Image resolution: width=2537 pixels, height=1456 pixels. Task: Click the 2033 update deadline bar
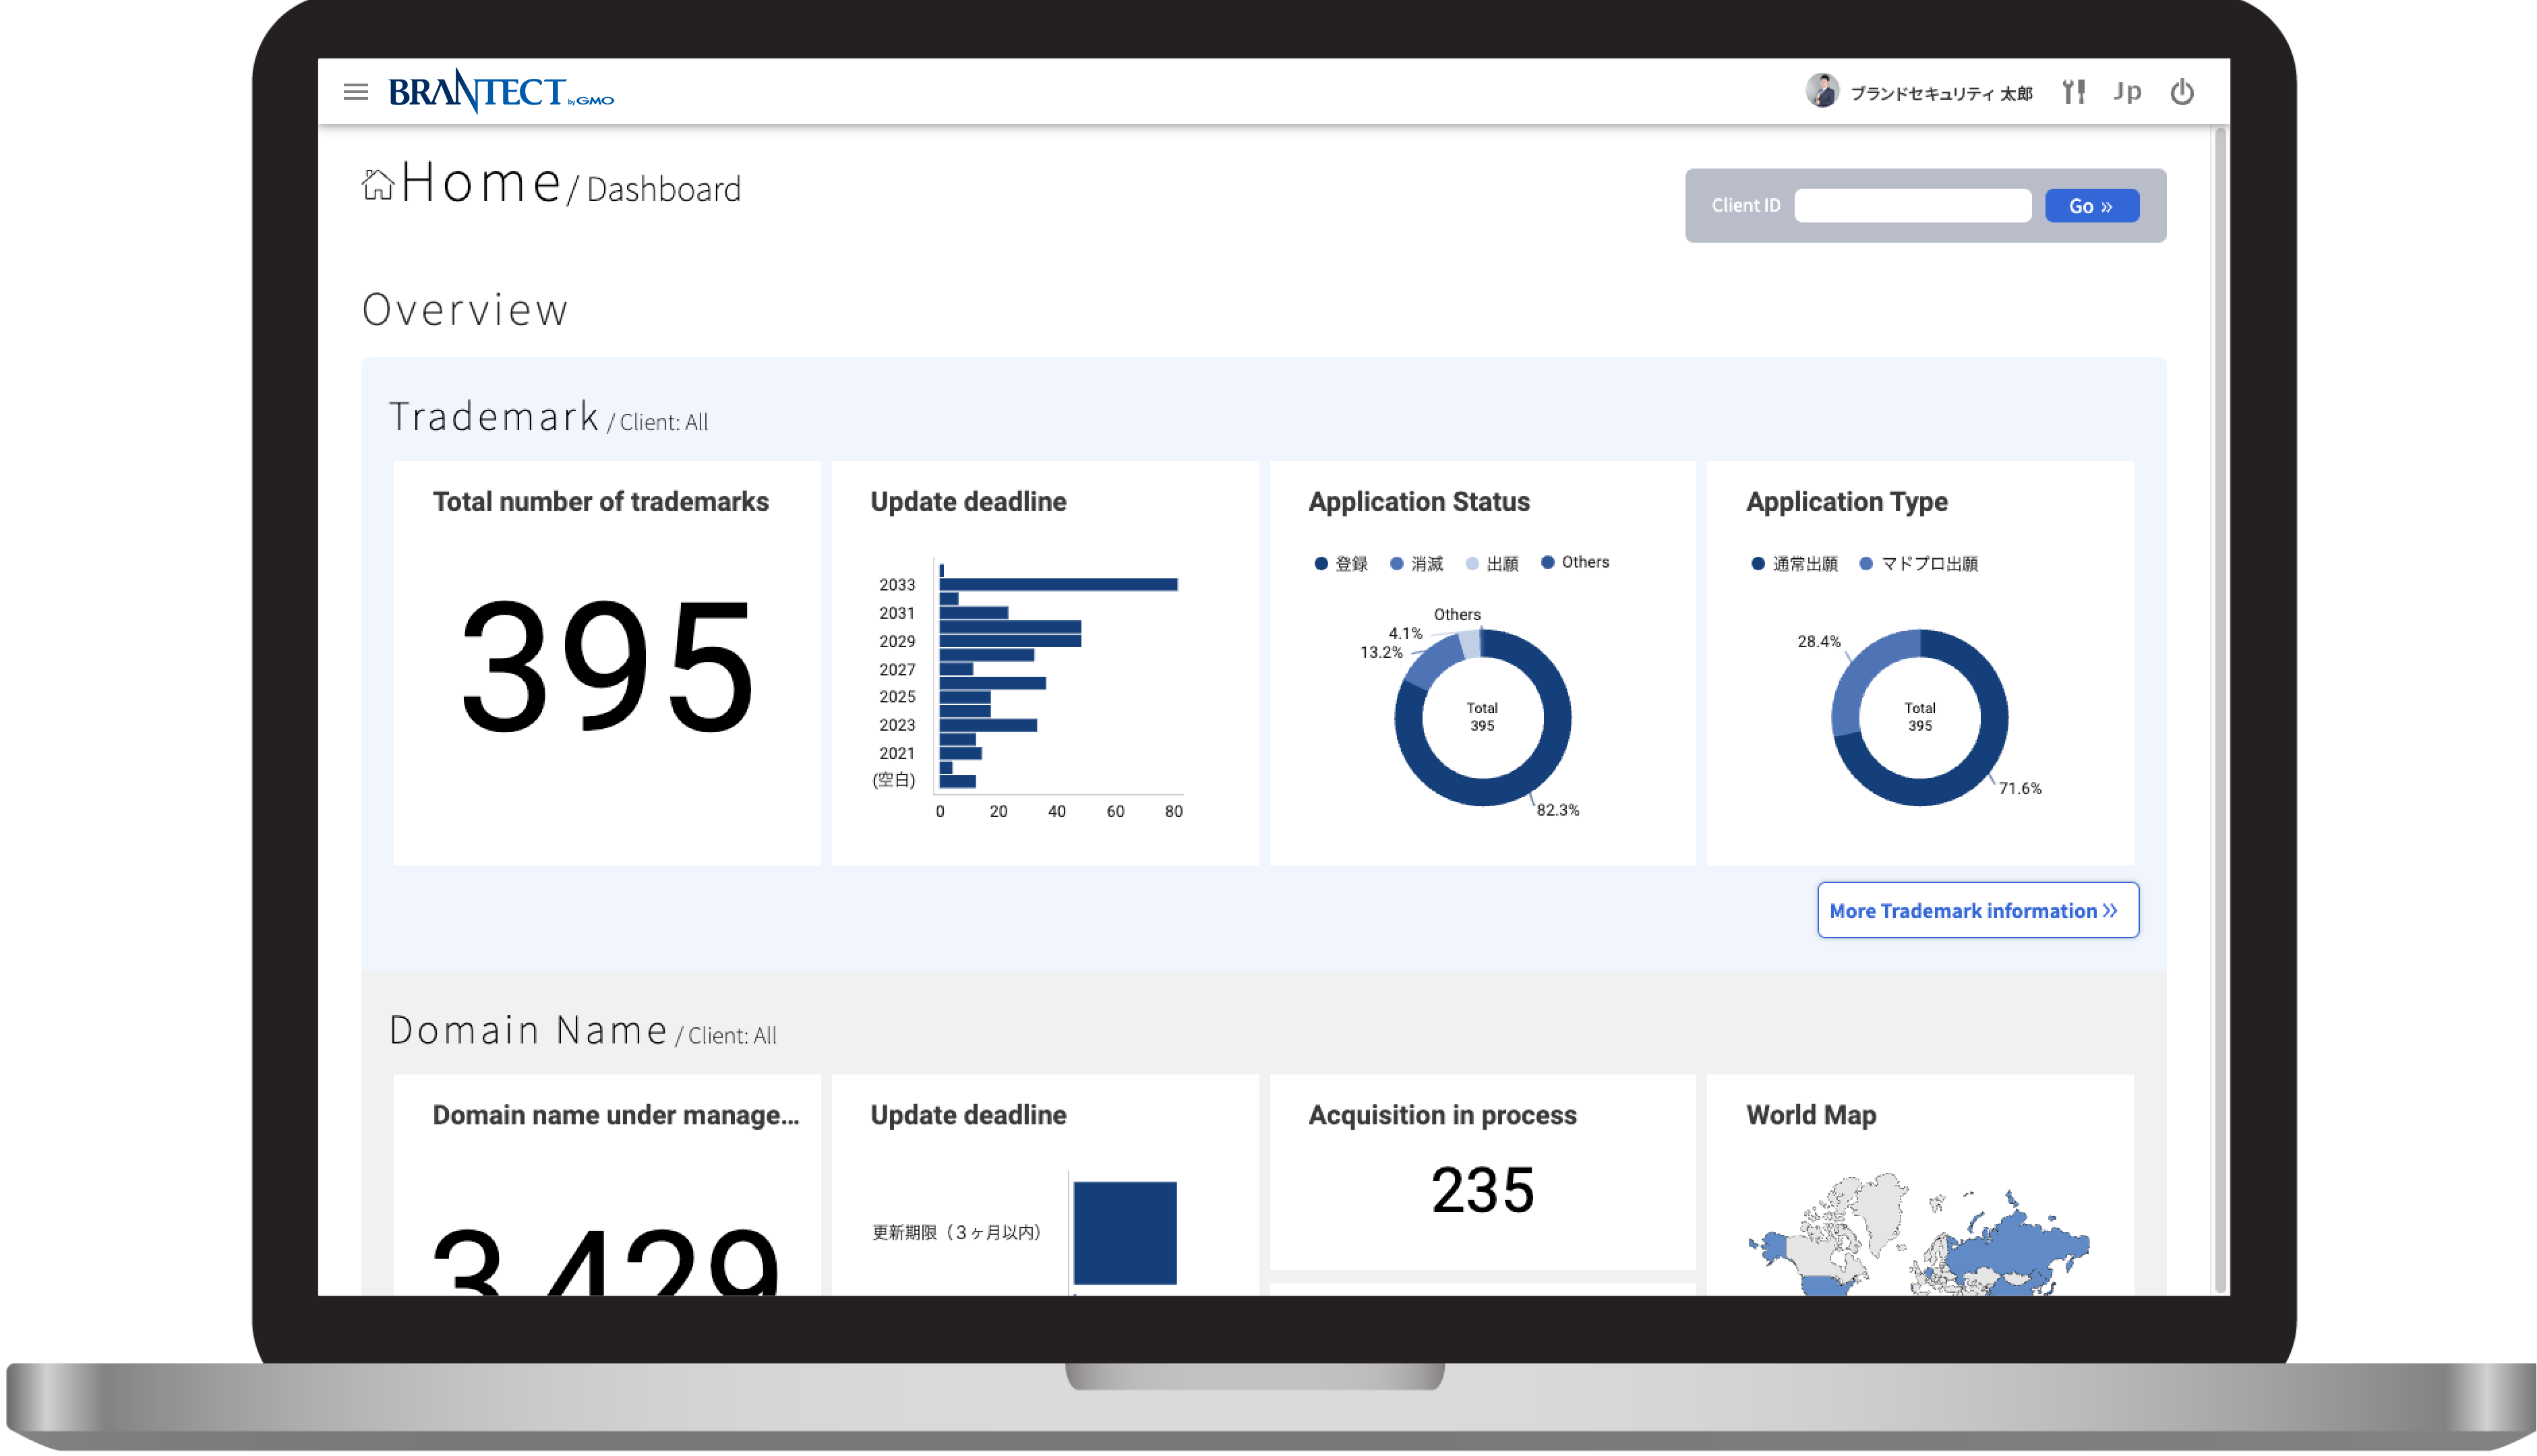1057,585
